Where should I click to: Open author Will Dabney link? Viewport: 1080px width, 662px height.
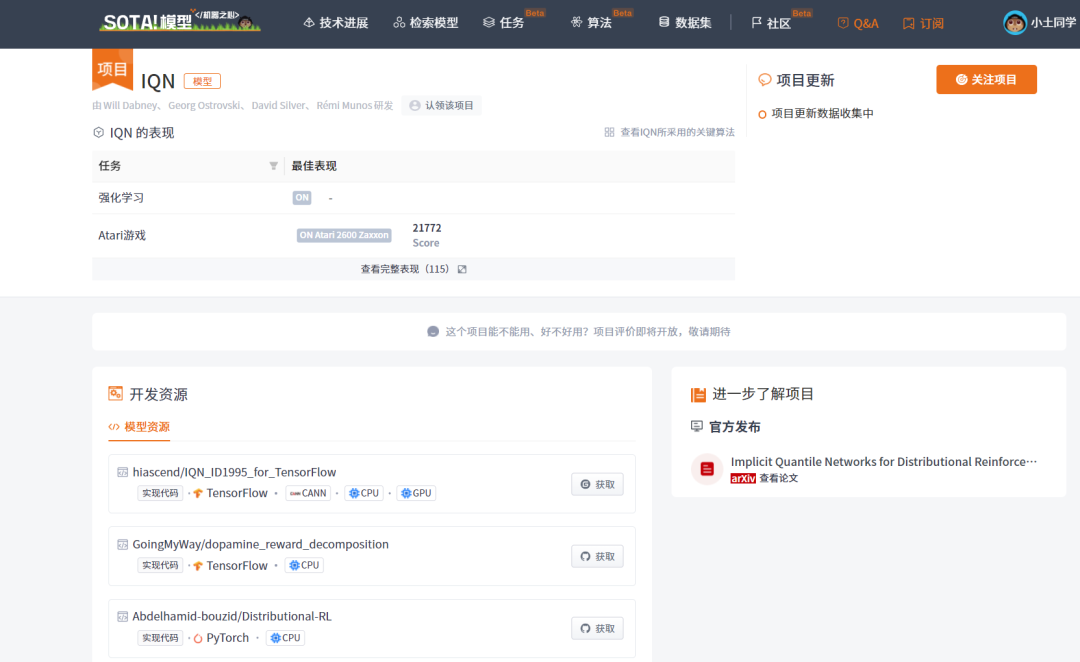(131, 105)
